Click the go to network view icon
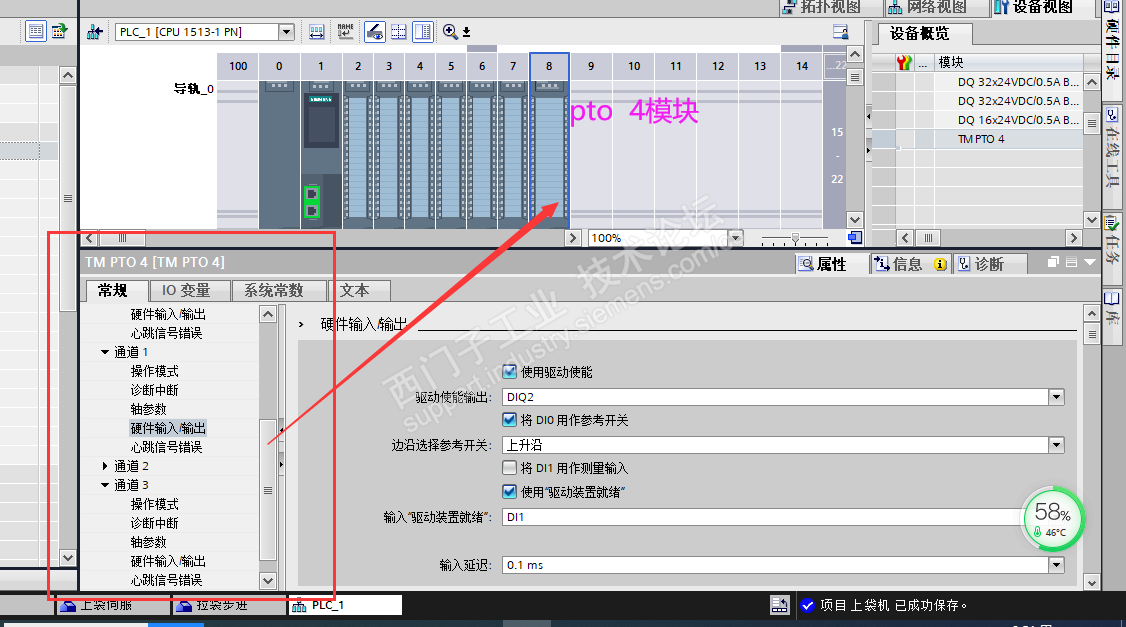Image resolution: width=1126 pixels, height=627 pixels. click(94, 32)
